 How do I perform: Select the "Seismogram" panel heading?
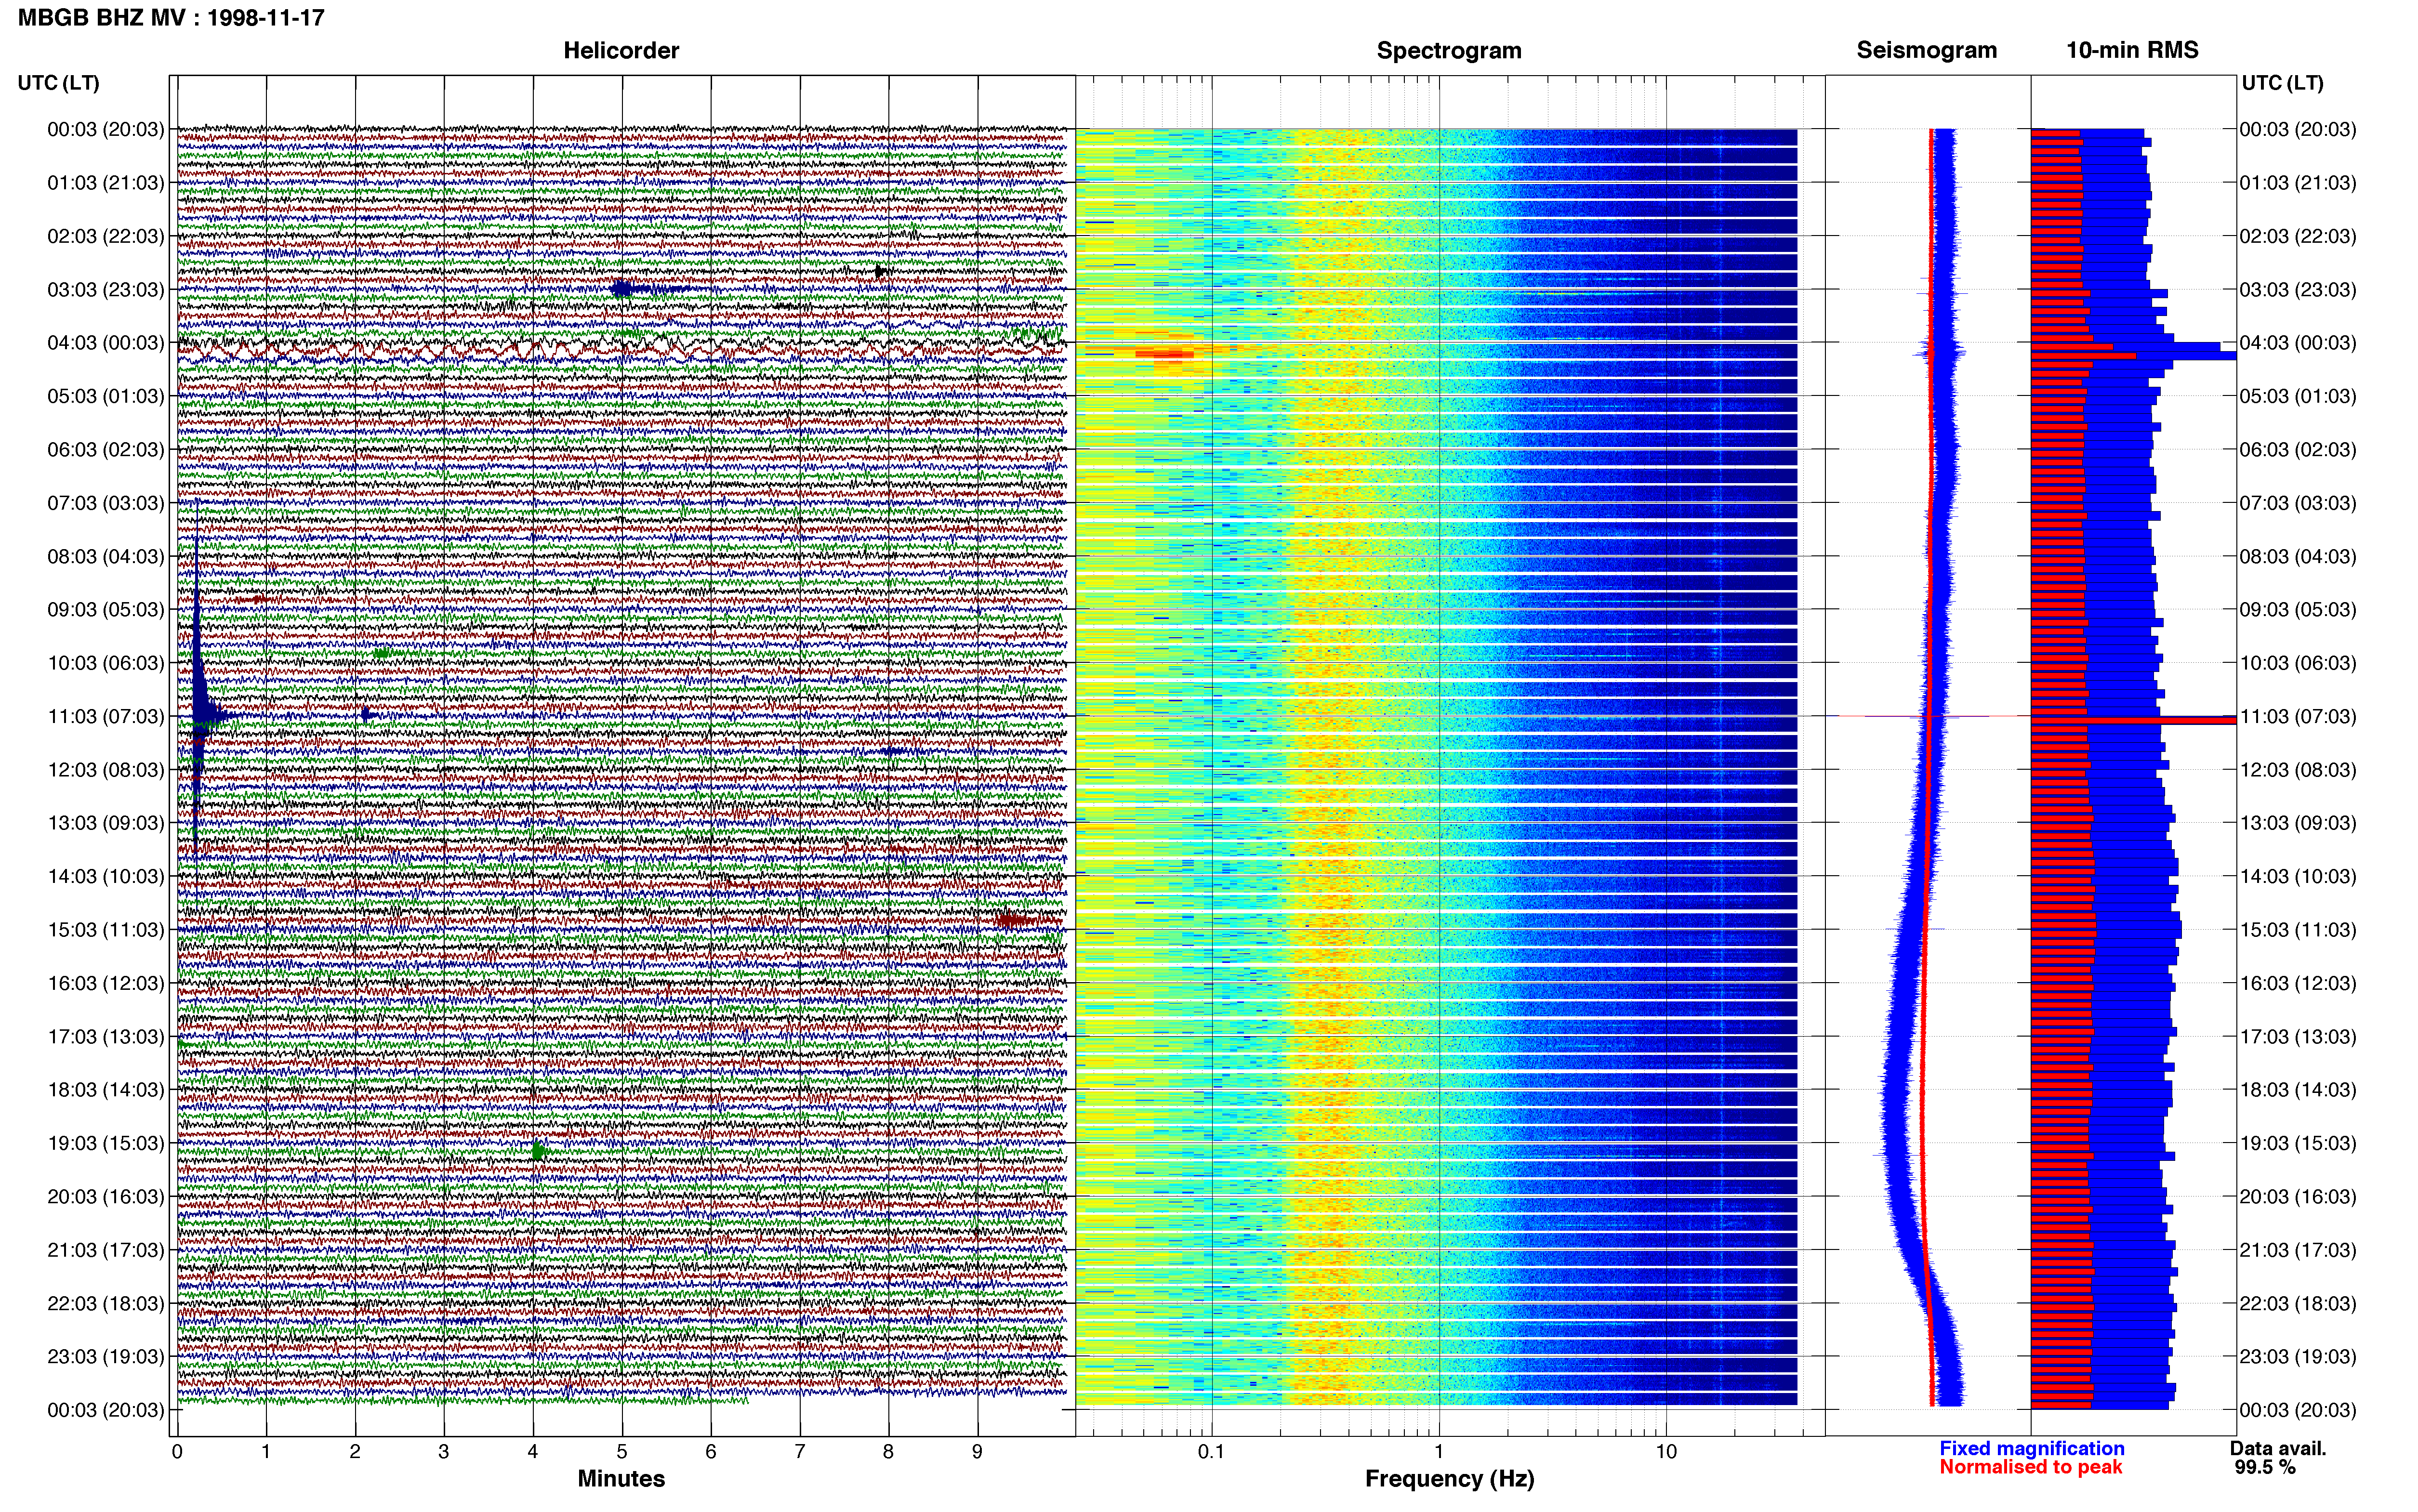(1927, 50)
